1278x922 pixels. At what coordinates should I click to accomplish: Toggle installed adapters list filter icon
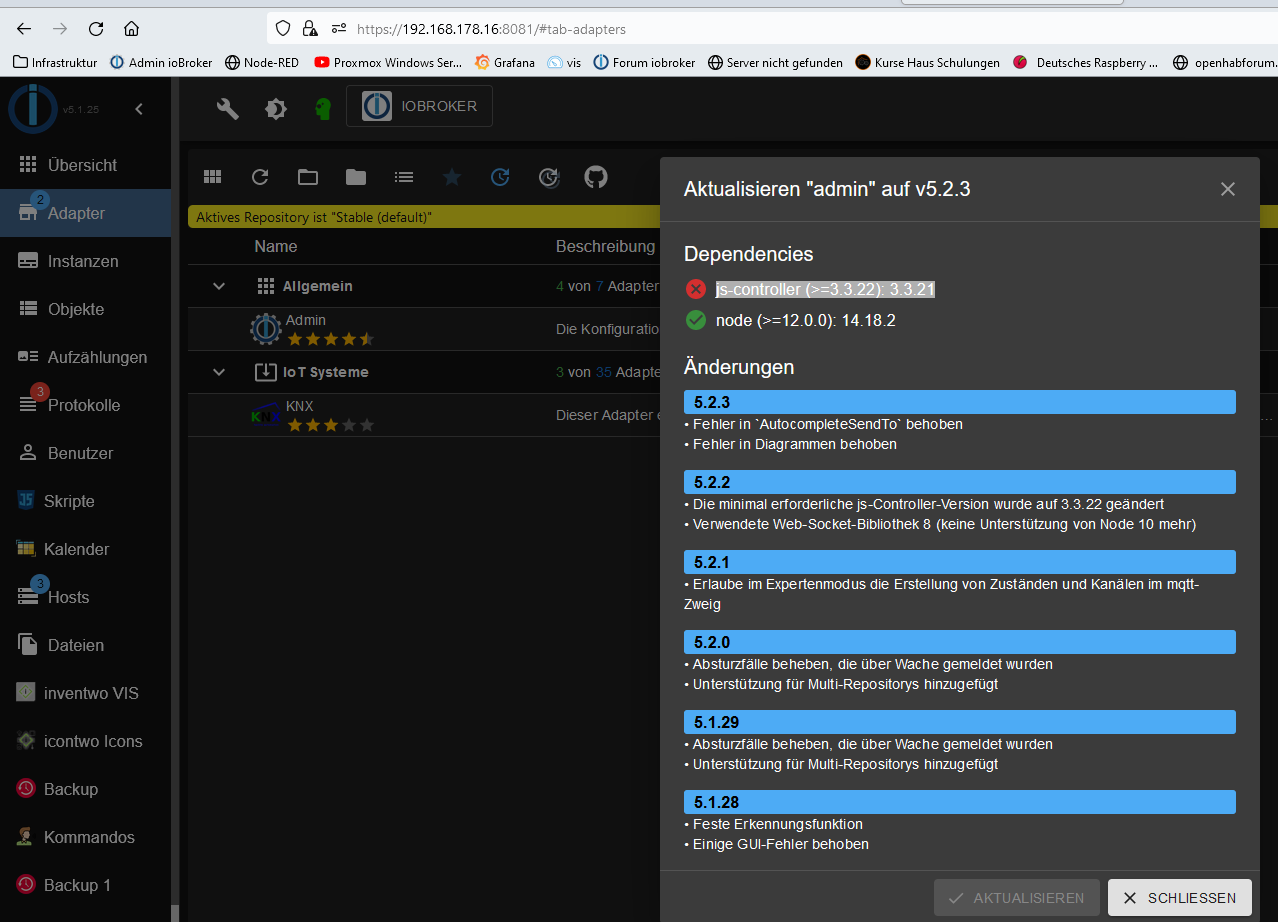404,177
